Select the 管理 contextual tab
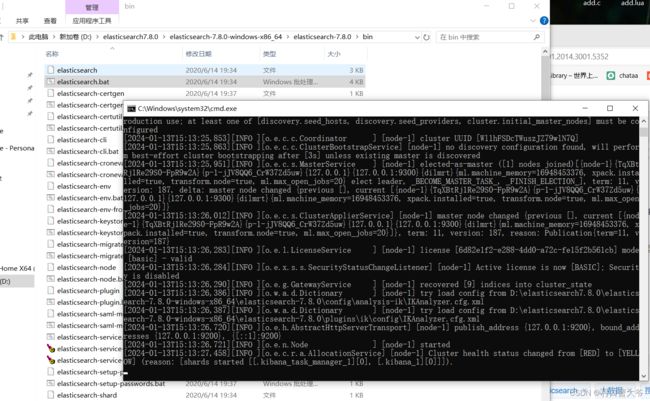This screenshot has height=401, width=650. 92,7
